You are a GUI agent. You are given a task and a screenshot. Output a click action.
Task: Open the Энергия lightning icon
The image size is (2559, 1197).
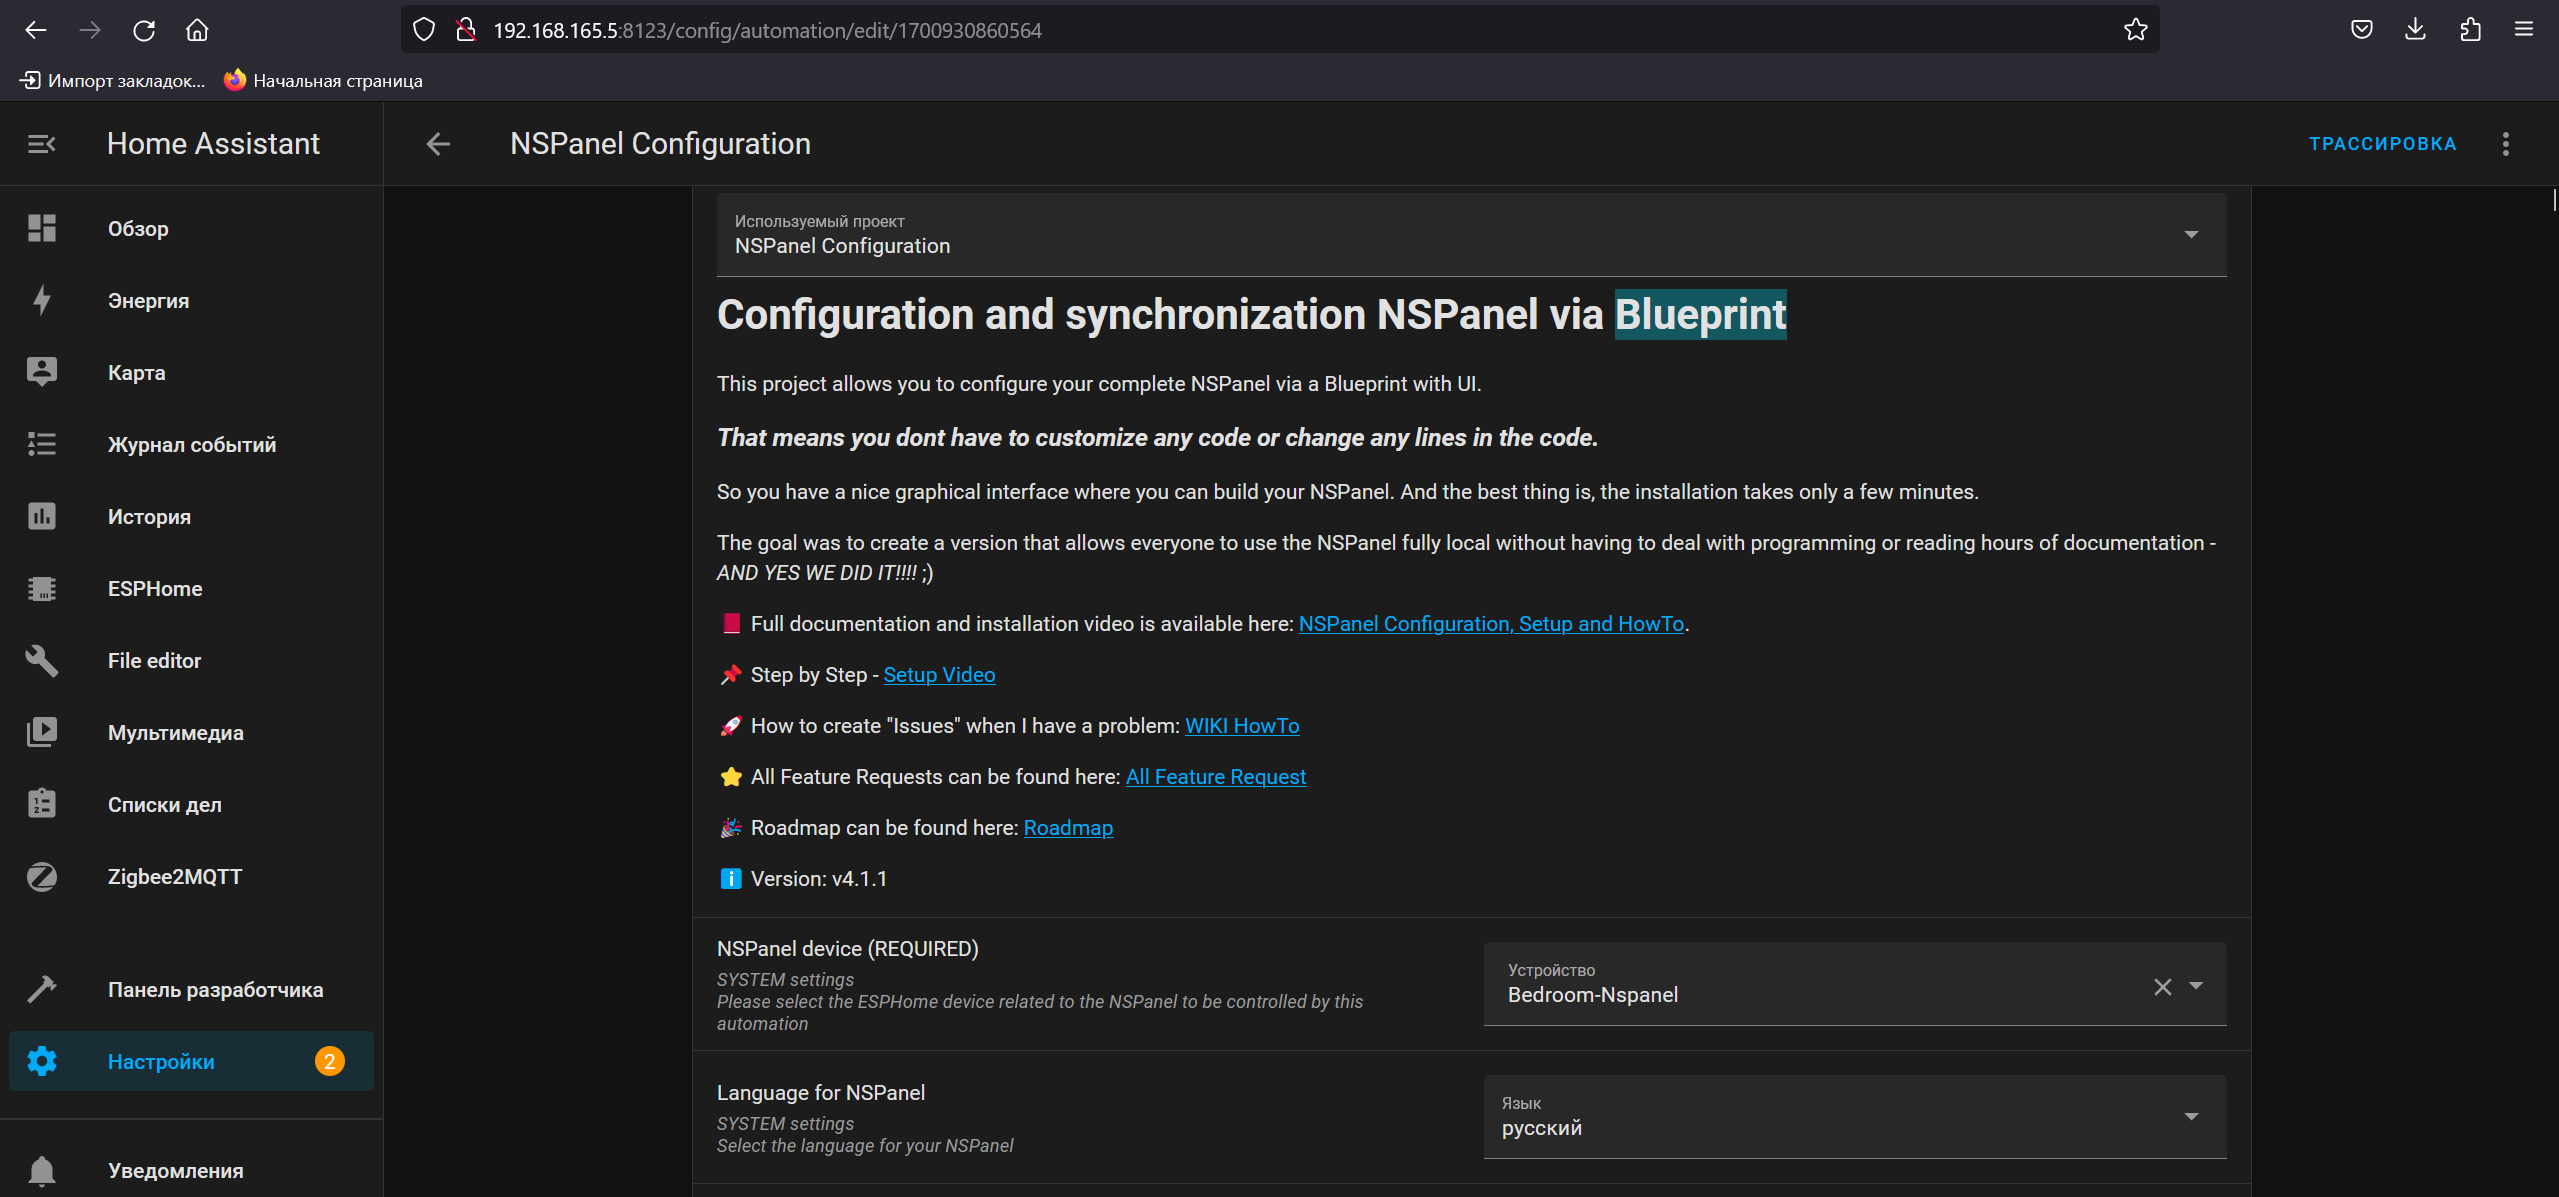tap(42, 301)
